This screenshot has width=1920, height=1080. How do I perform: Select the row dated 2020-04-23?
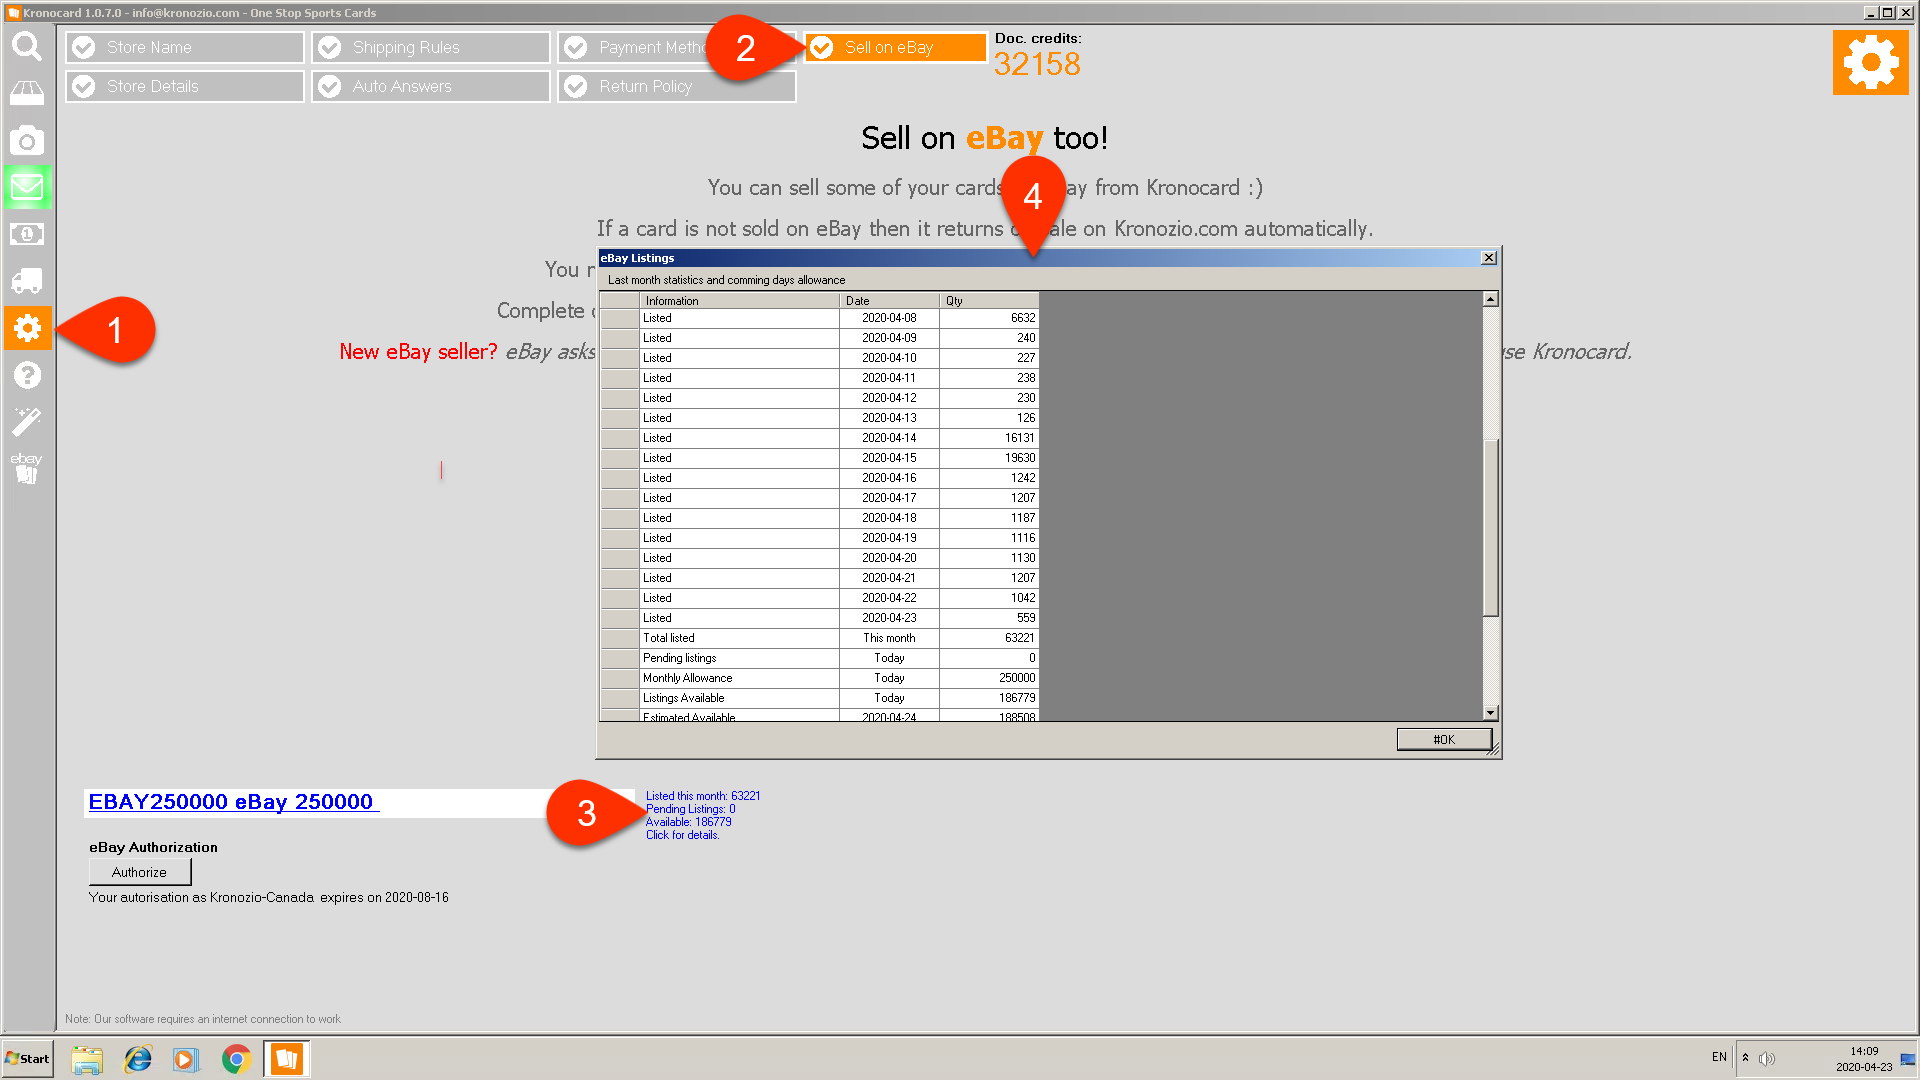(819, 618)
